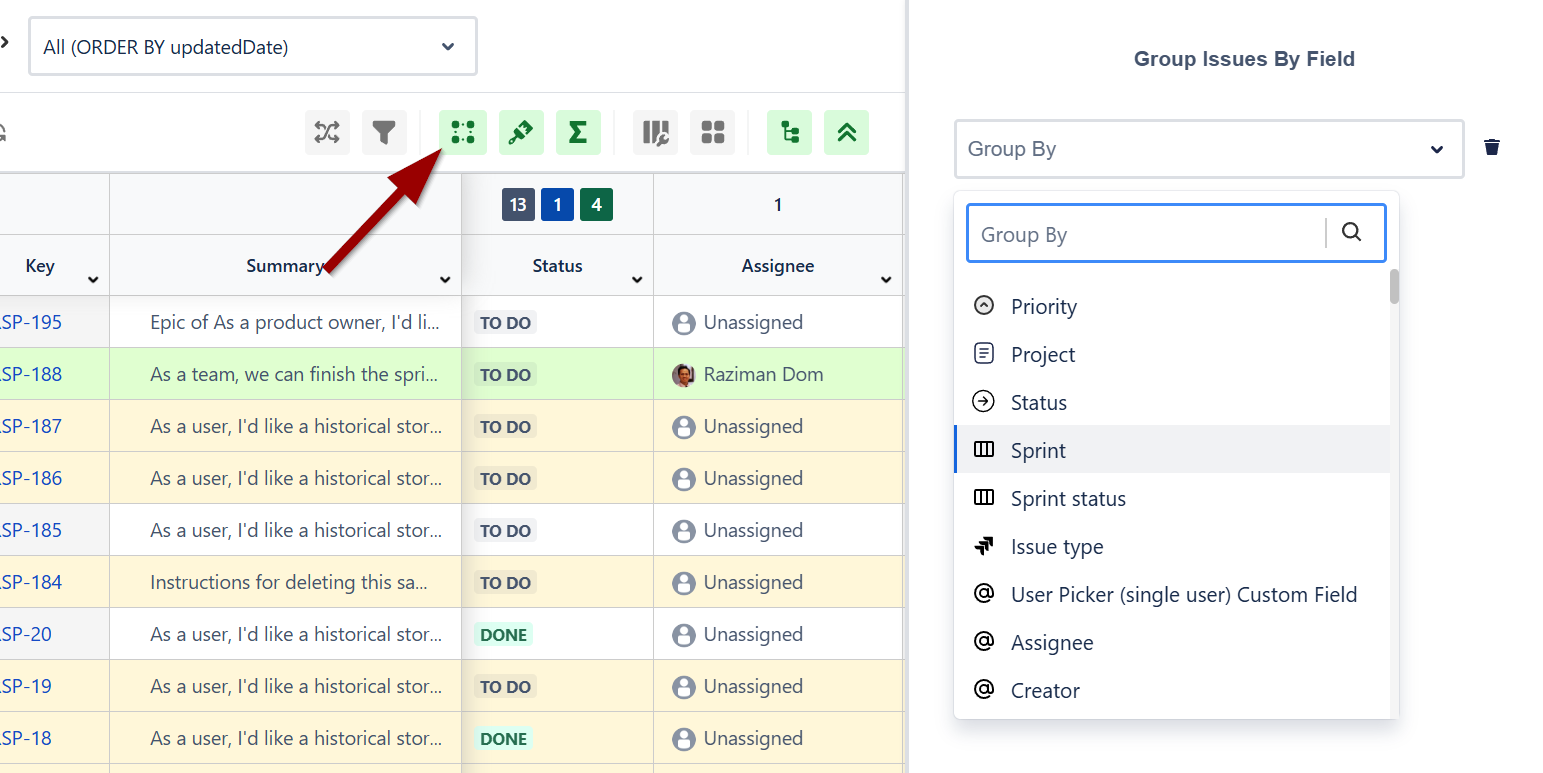Image resolution: width=1543 pixels, height=773 pixels.
Task: Pick Issue type grouping option
Action: click(1056, 547)
